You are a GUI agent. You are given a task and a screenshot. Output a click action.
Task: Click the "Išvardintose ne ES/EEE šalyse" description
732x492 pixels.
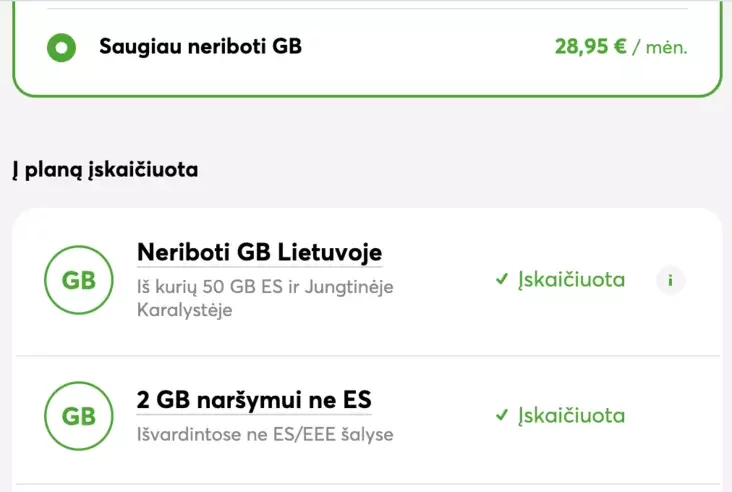tap(265, 435)
